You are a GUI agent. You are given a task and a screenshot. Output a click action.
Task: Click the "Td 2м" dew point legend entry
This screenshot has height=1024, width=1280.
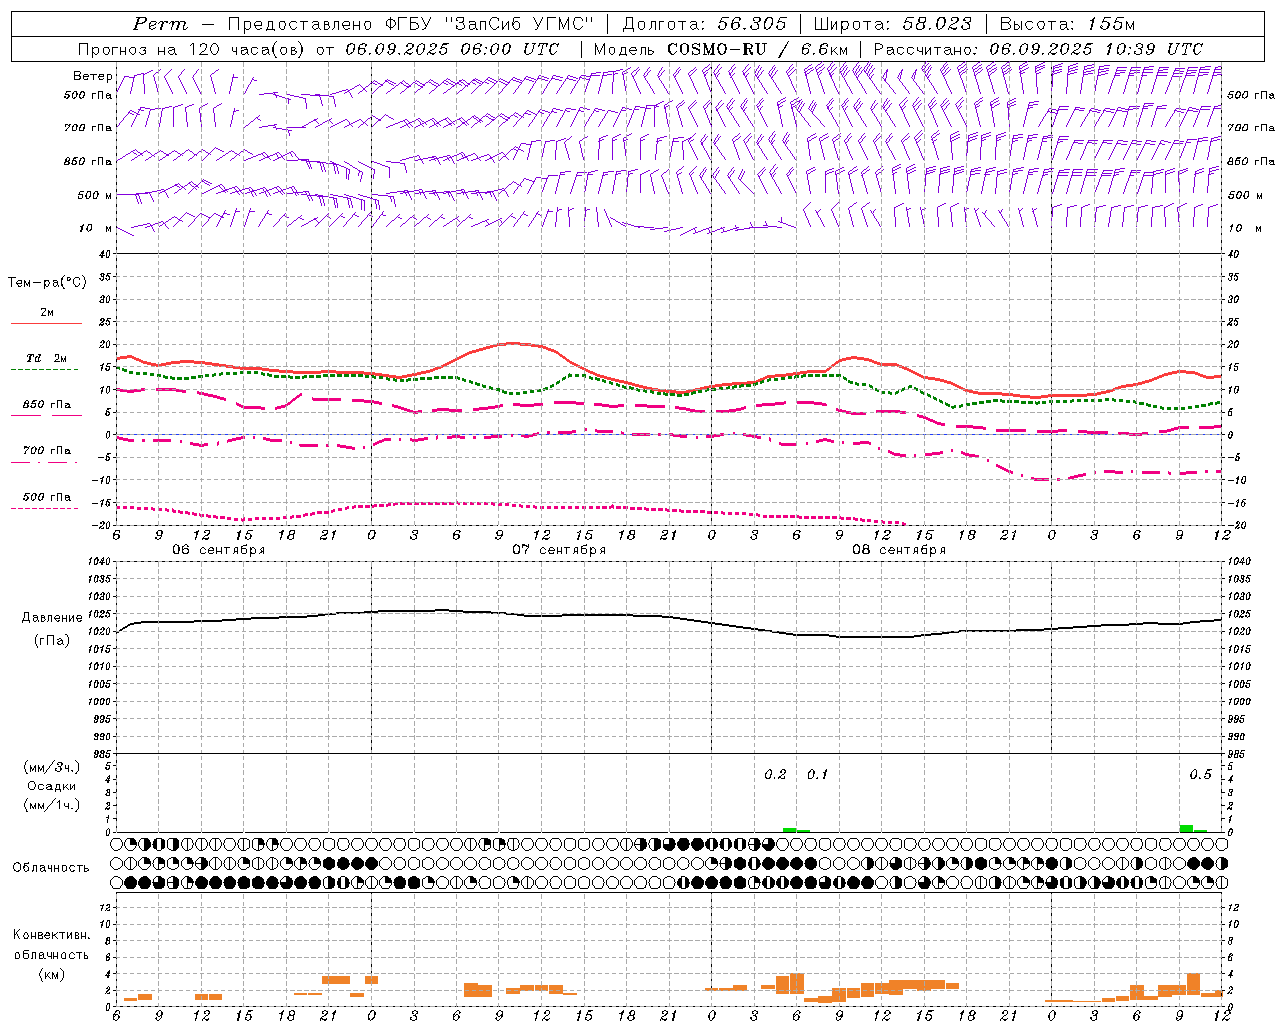[x=46, y=358]
